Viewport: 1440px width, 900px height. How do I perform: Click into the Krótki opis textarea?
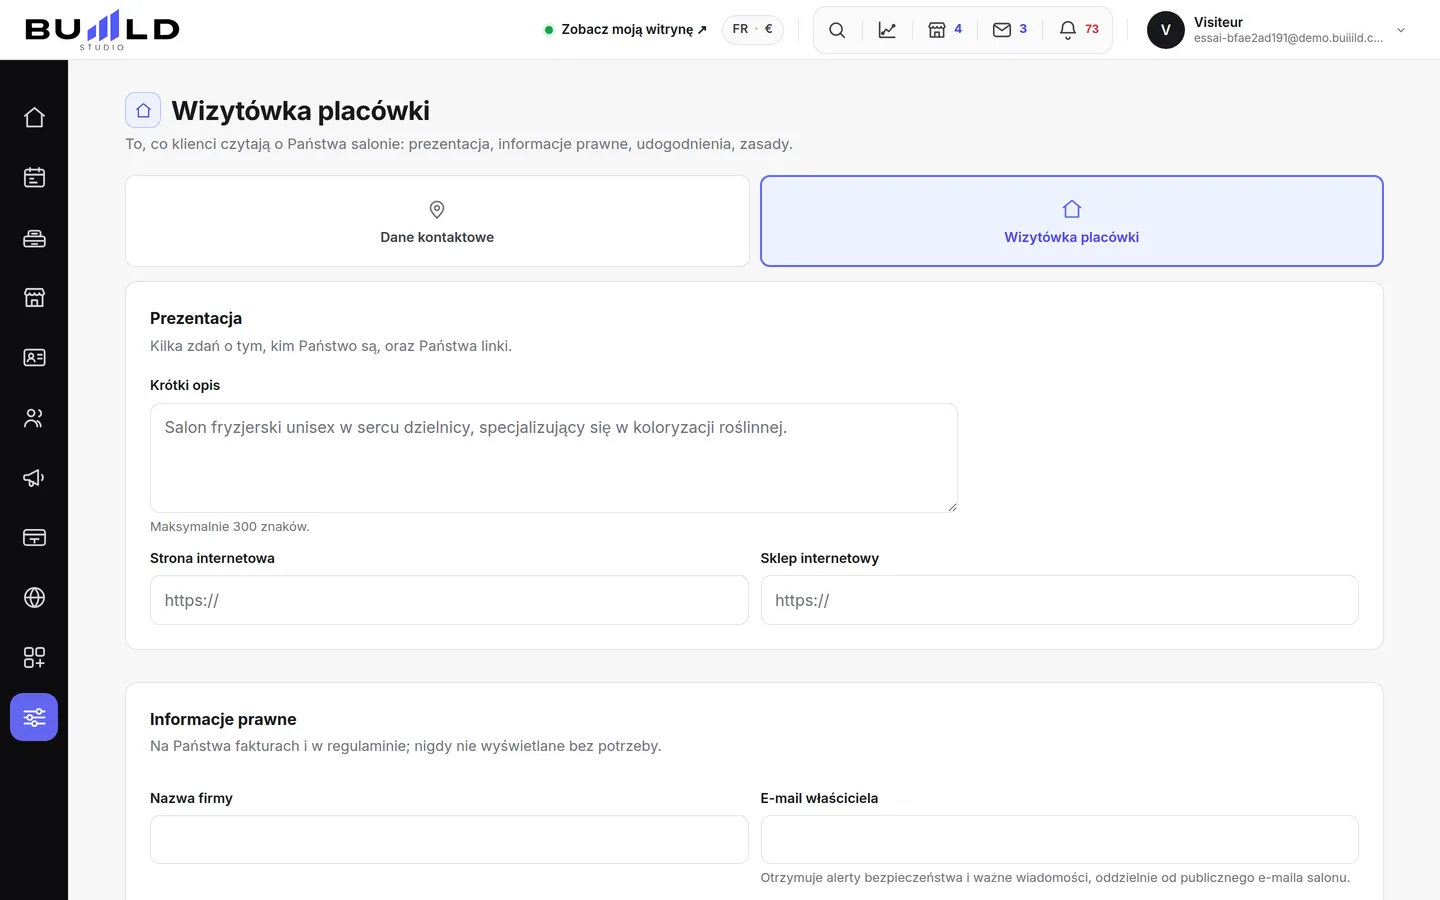pyautogui.click(x=554, y=458)
